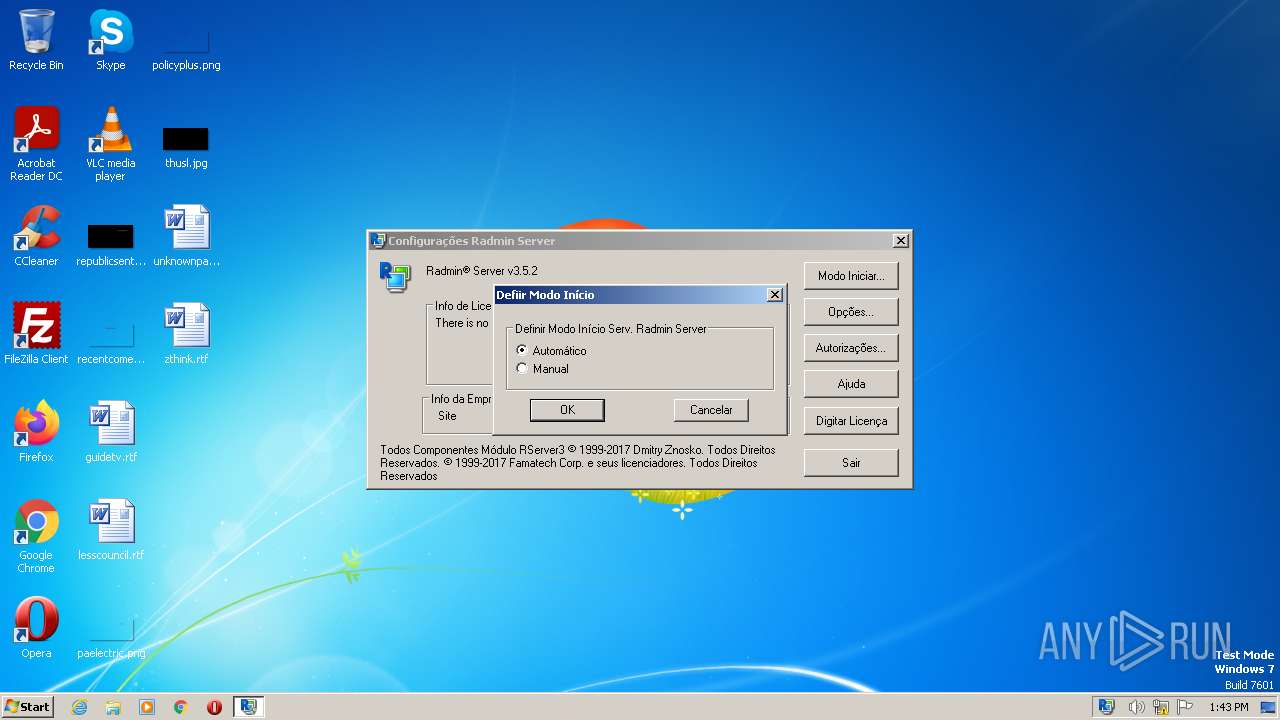Open Google Chrome desktop shortcut
Viewport: 1280px width, 720px height.
coord(36,537)
